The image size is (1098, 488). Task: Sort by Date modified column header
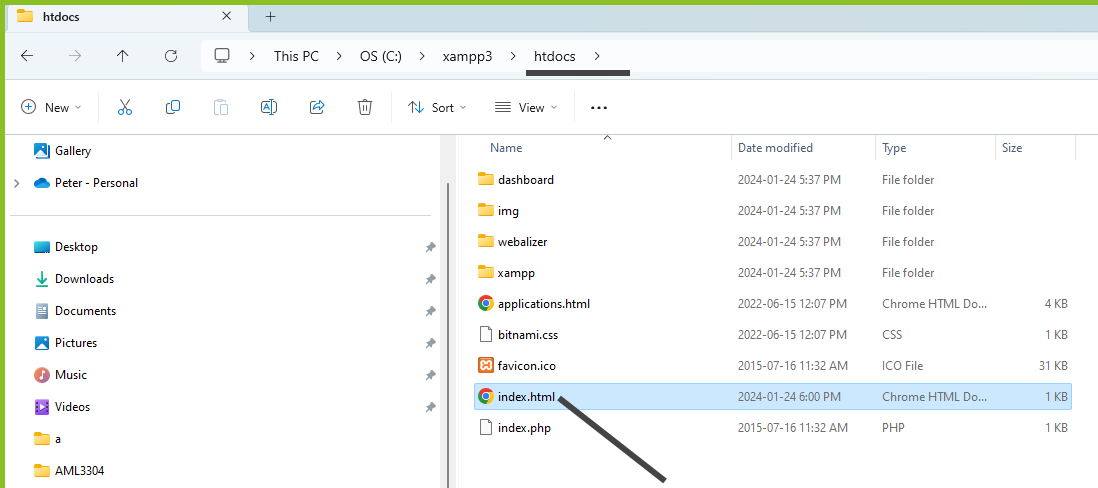(775, 148)
